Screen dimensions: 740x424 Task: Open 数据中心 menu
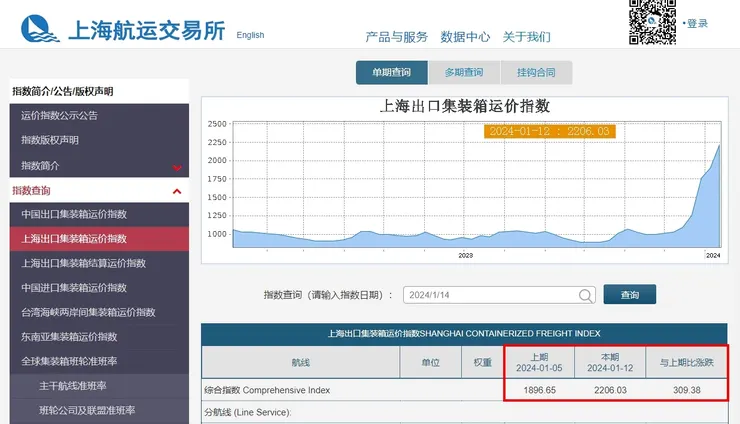point(465,37)
